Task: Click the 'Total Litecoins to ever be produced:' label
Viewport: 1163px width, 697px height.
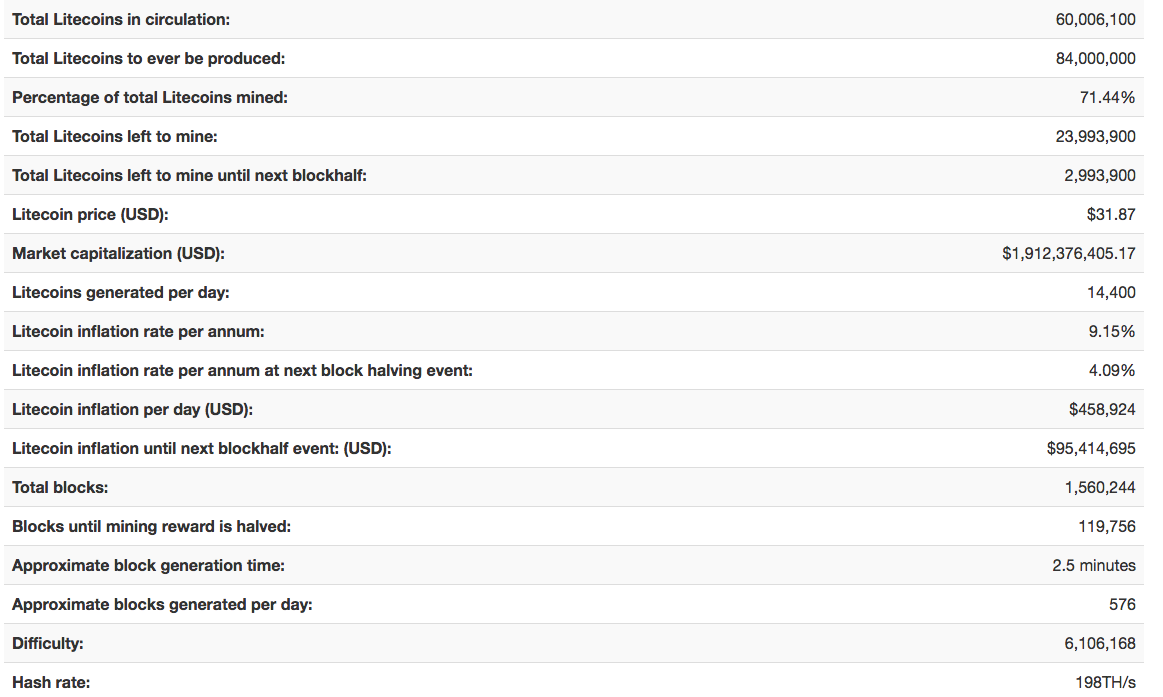Action: point(149,59)
